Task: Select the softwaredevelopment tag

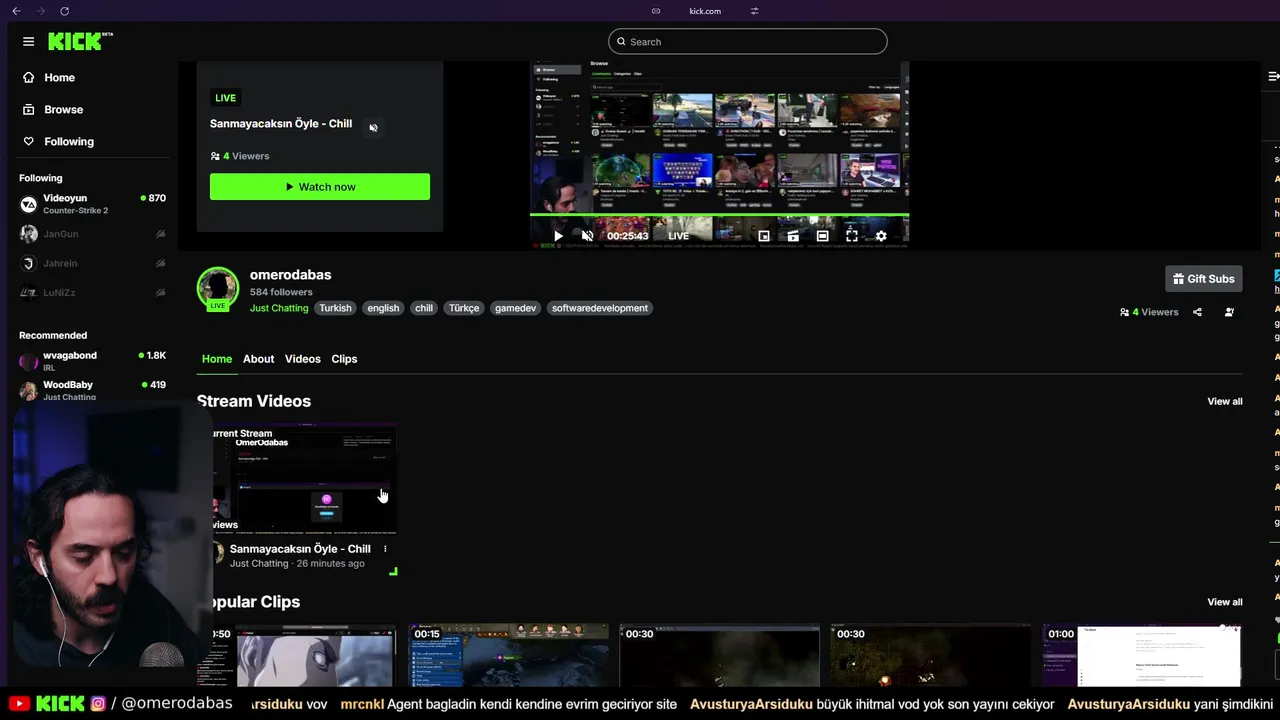Action: pyautogui.click(x=600, y=308)
